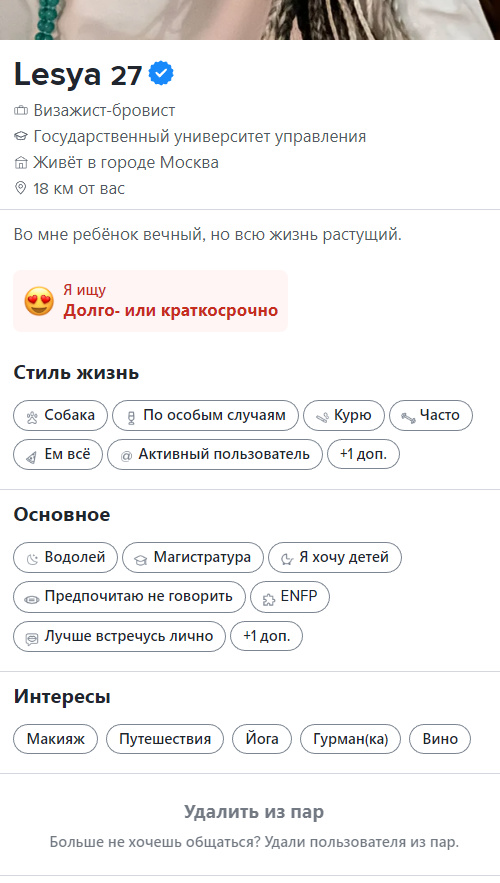Open the Долго- или краткосрочно card
The height and width of the screenshot is (883, 500).
[x=150, y=301]
